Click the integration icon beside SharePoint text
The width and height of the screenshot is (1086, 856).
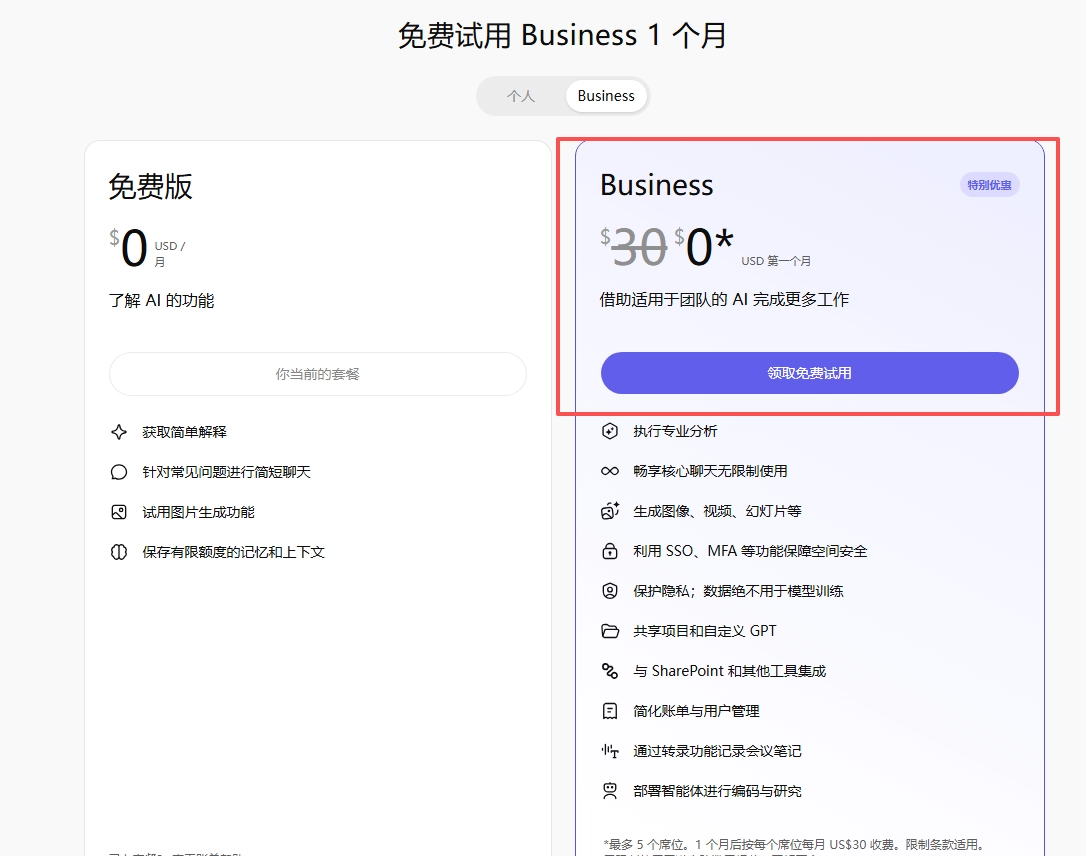610,671
